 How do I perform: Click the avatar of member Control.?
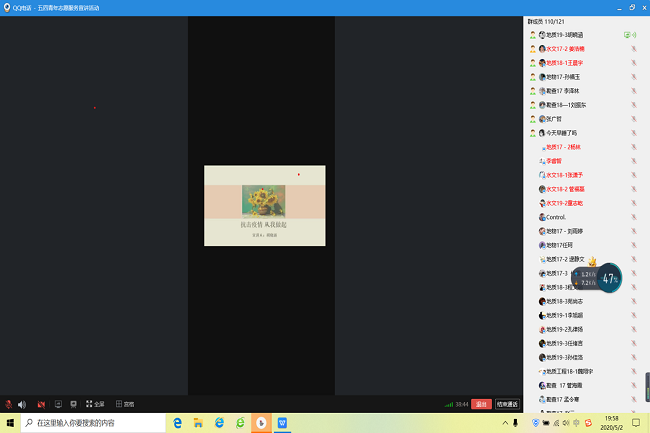542,217
